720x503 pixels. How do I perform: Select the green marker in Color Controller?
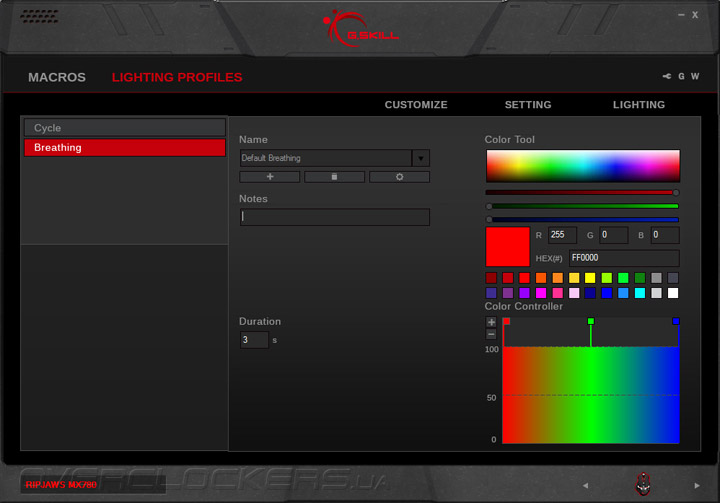coord(591,321)
